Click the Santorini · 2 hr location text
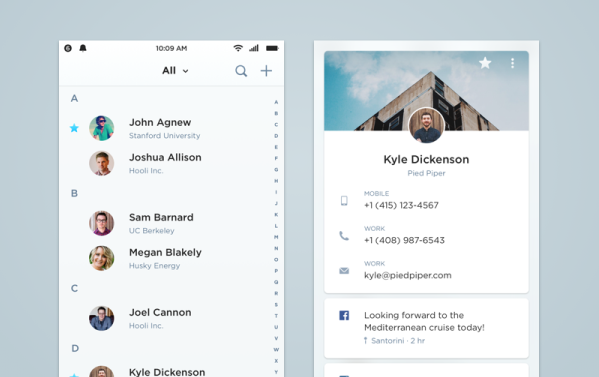Image resolution: width=599 pixels, height=377 pixels. tap(398, 340)
